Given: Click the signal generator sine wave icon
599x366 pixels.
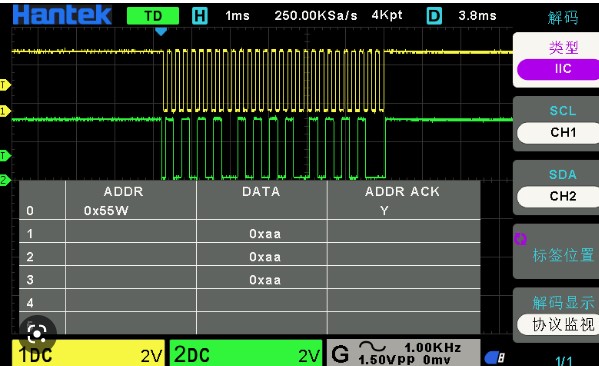Looking at the screenshot, I should (x=372, y=346).
